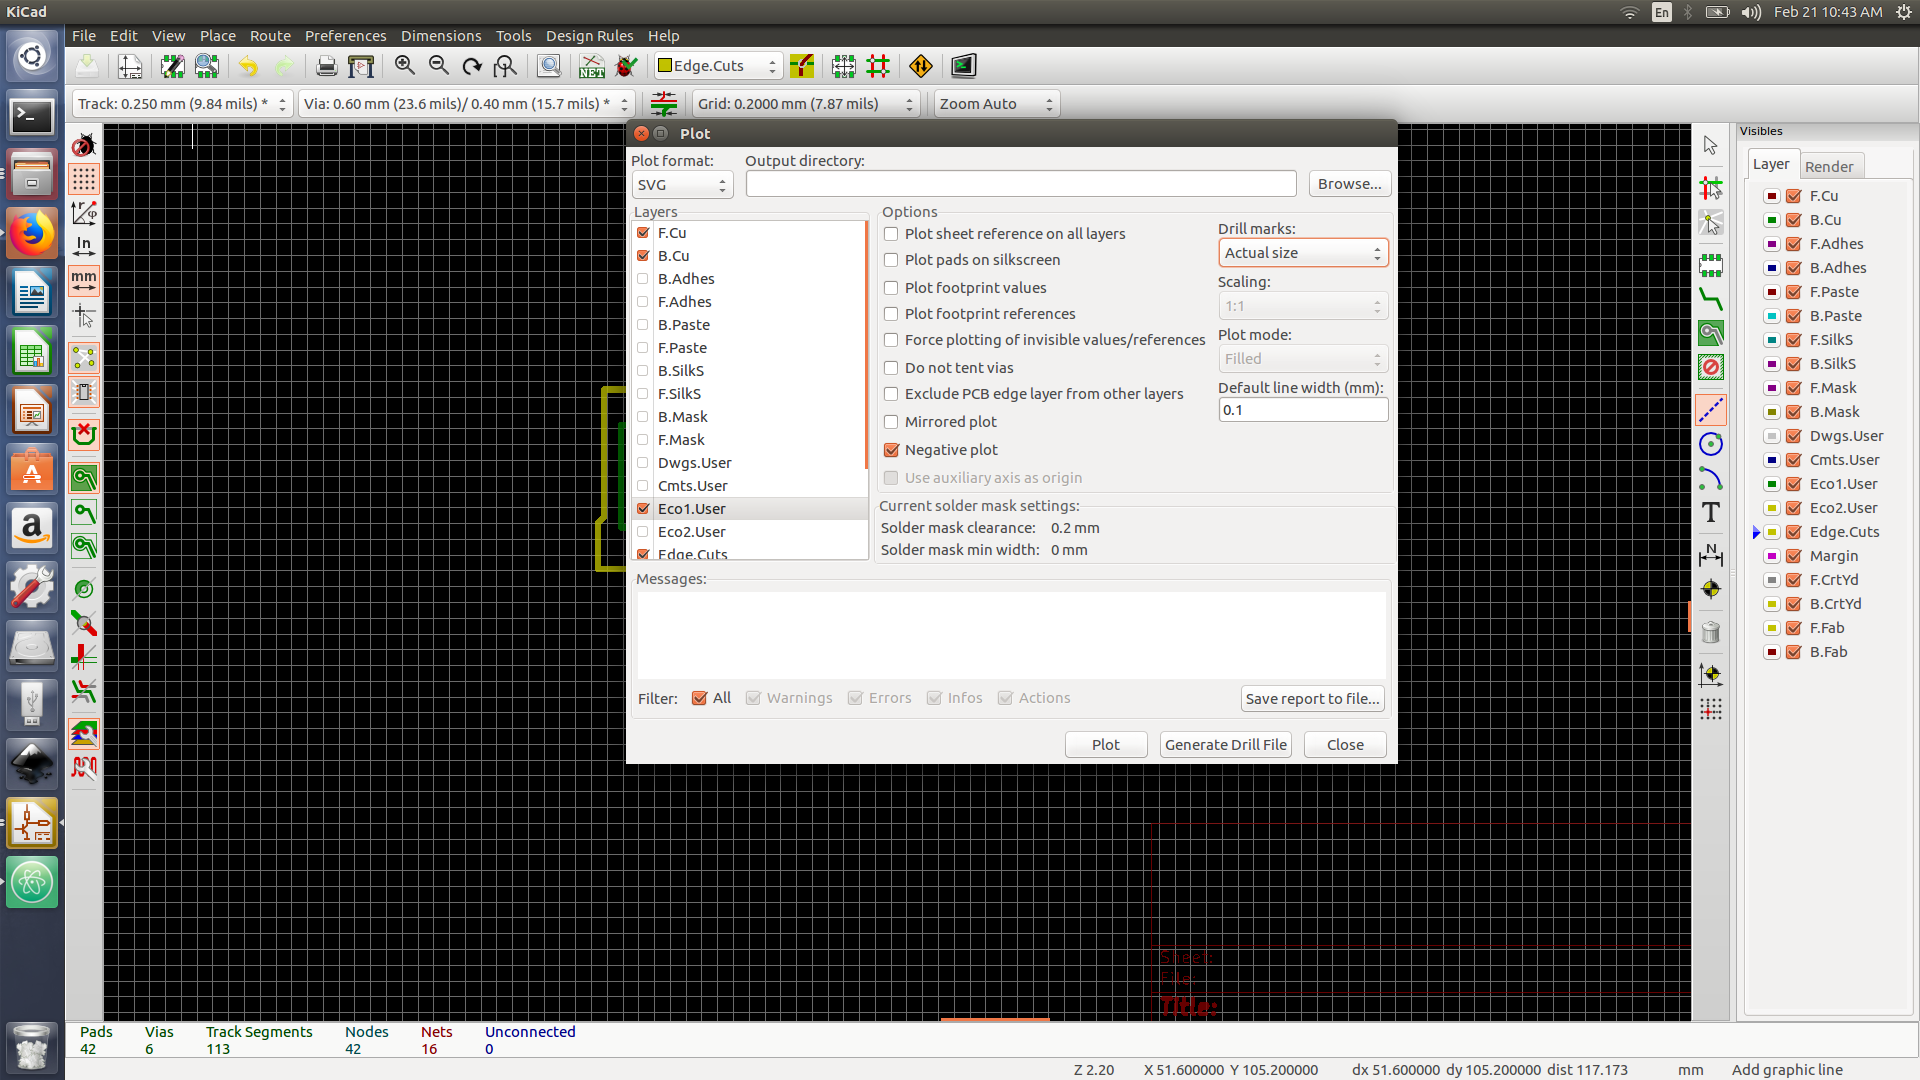The image size is (1920, 1080).
Task: Open the Grid size dropdown
Action: pos(805,104)
